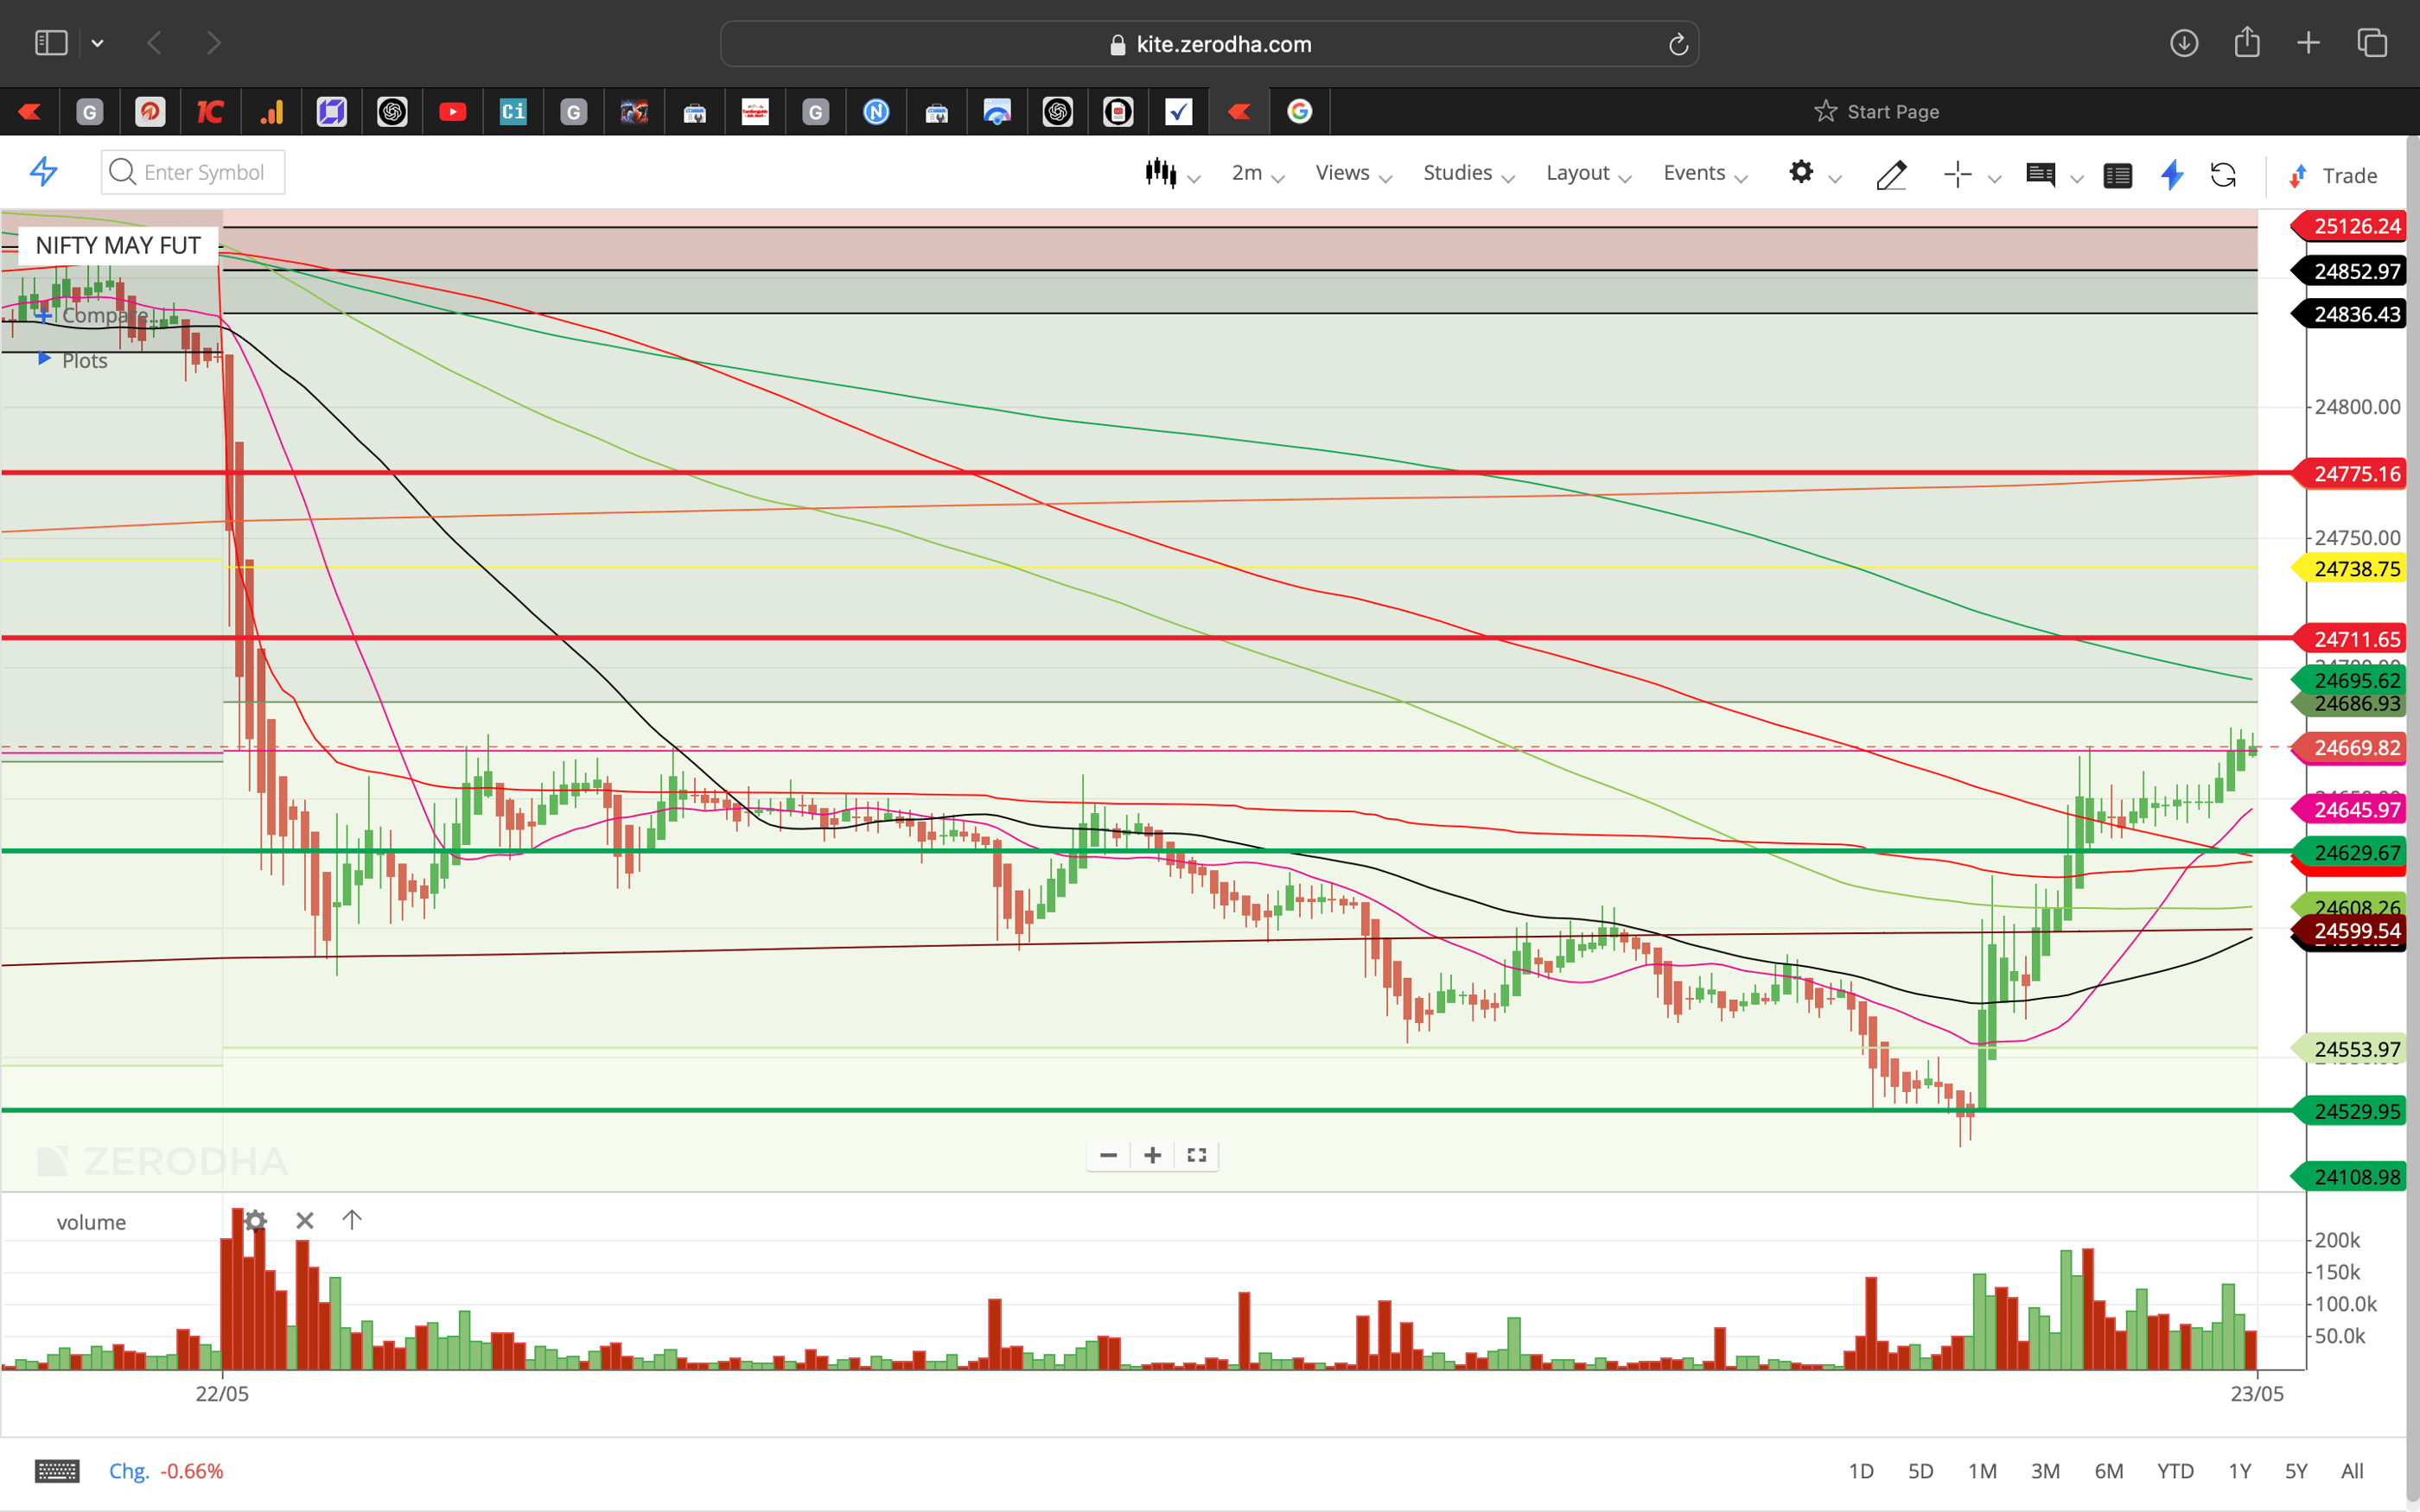Open the Events menu
The image size is (2420, 1512).
click(1696, 172)
